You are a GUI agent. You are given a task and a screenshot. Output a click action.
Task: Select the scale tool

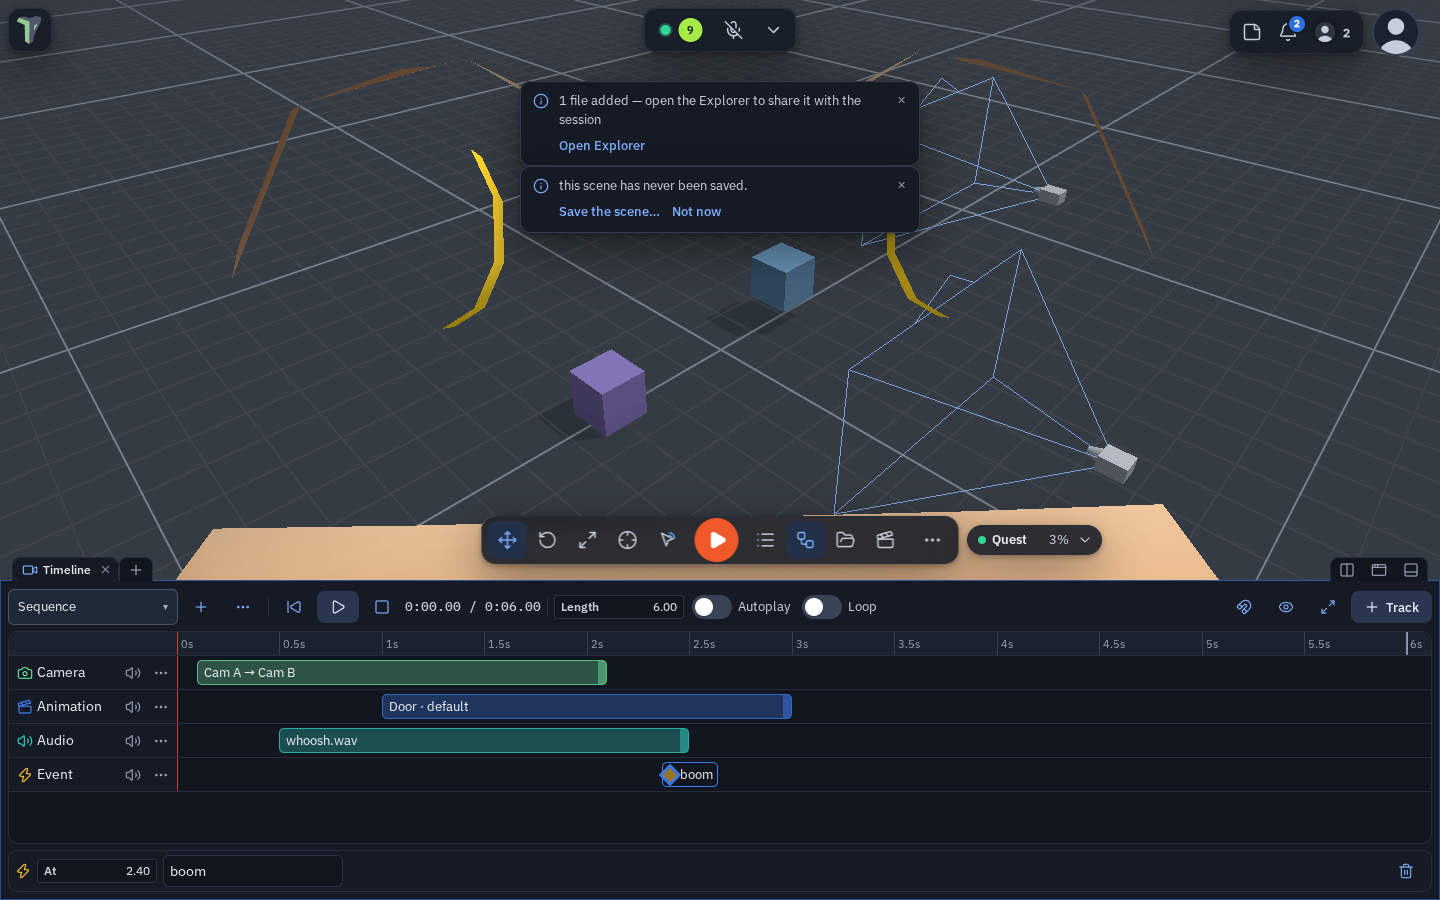[587, 540]
